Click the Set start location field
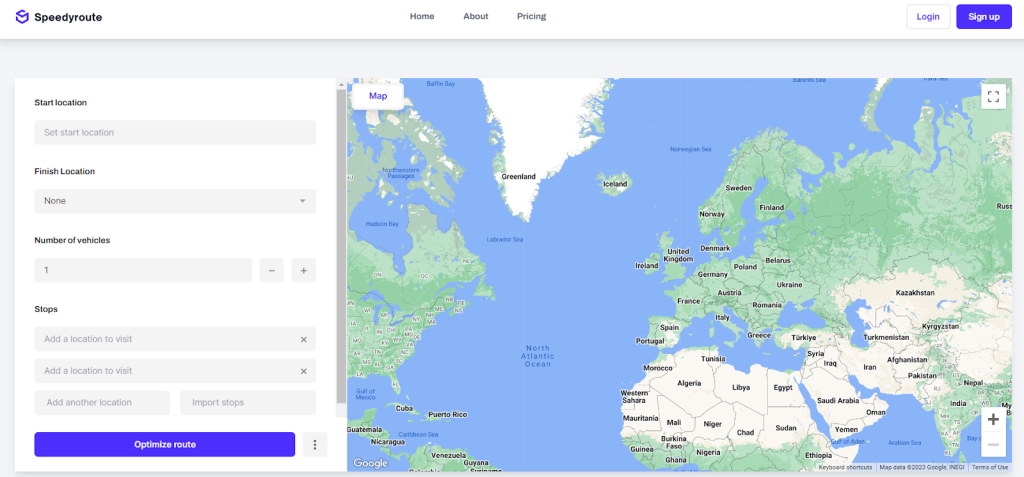This screenshot has width=1024, height=477. [x=175, y=133]
